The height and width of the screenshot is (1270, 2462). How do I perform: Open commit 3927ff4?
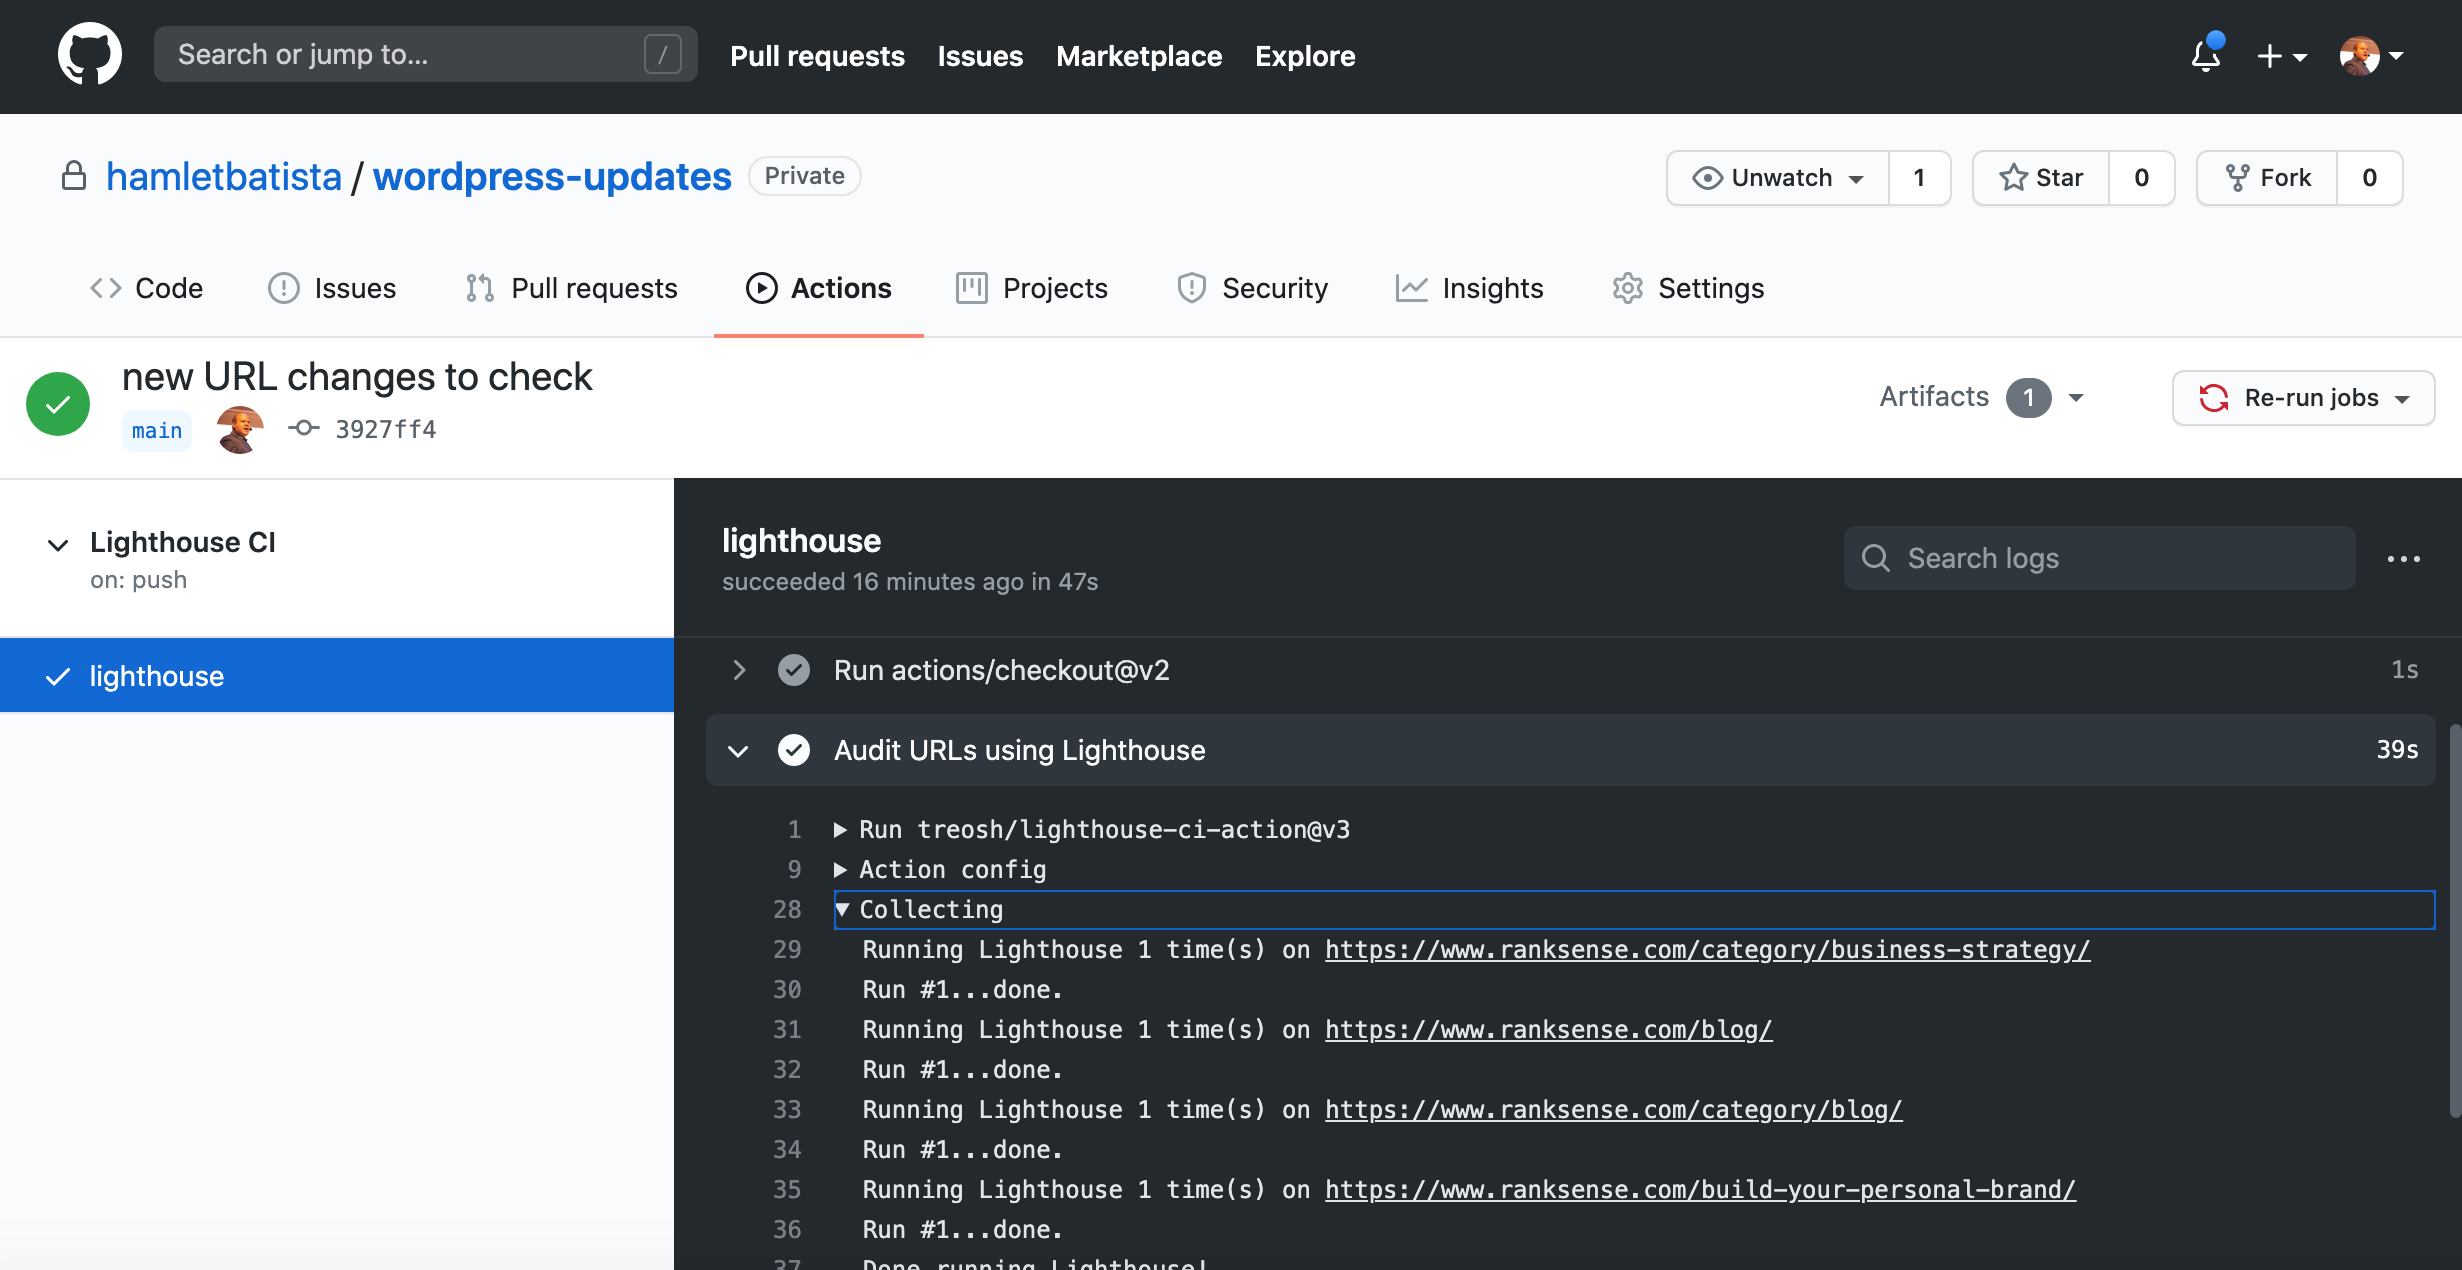[385, 430]
